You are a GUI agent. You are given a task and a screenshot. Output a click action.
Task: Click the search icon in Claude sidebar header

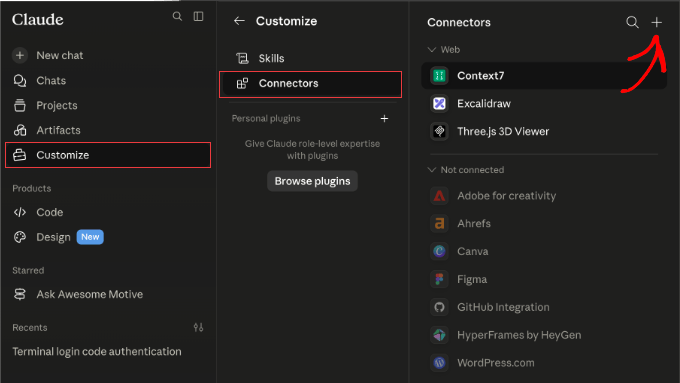[x=177, y=16]
